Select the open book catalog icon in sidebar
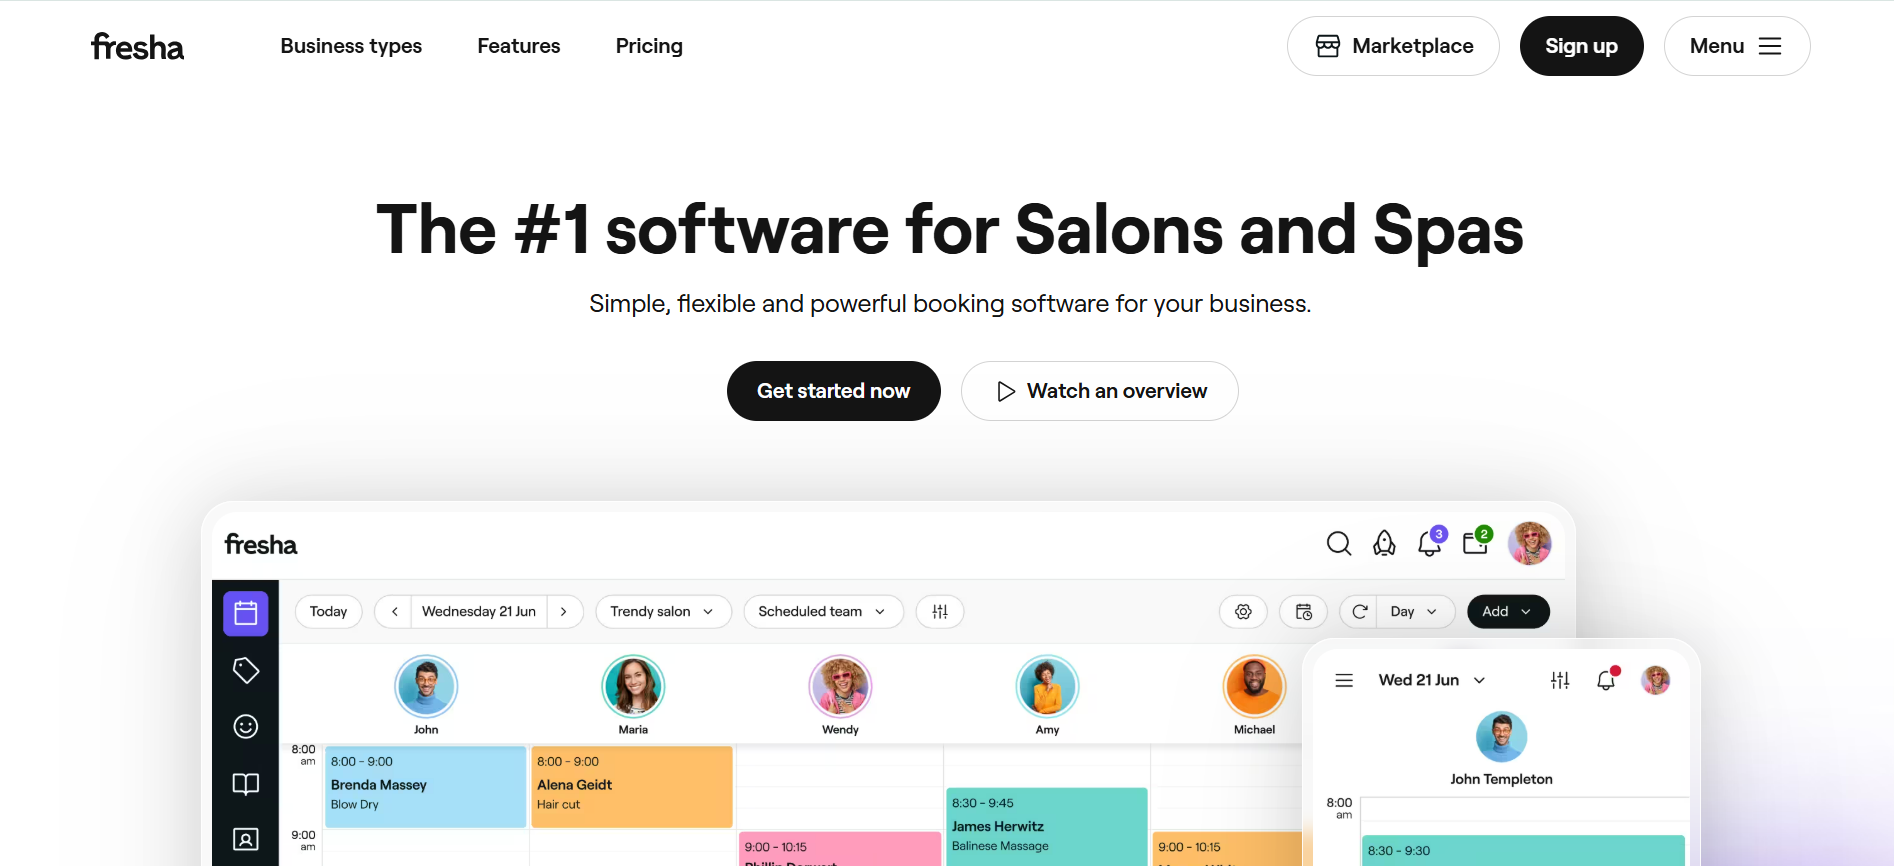Viewport: 1894px width, 866px height. [x=246, y=783]
